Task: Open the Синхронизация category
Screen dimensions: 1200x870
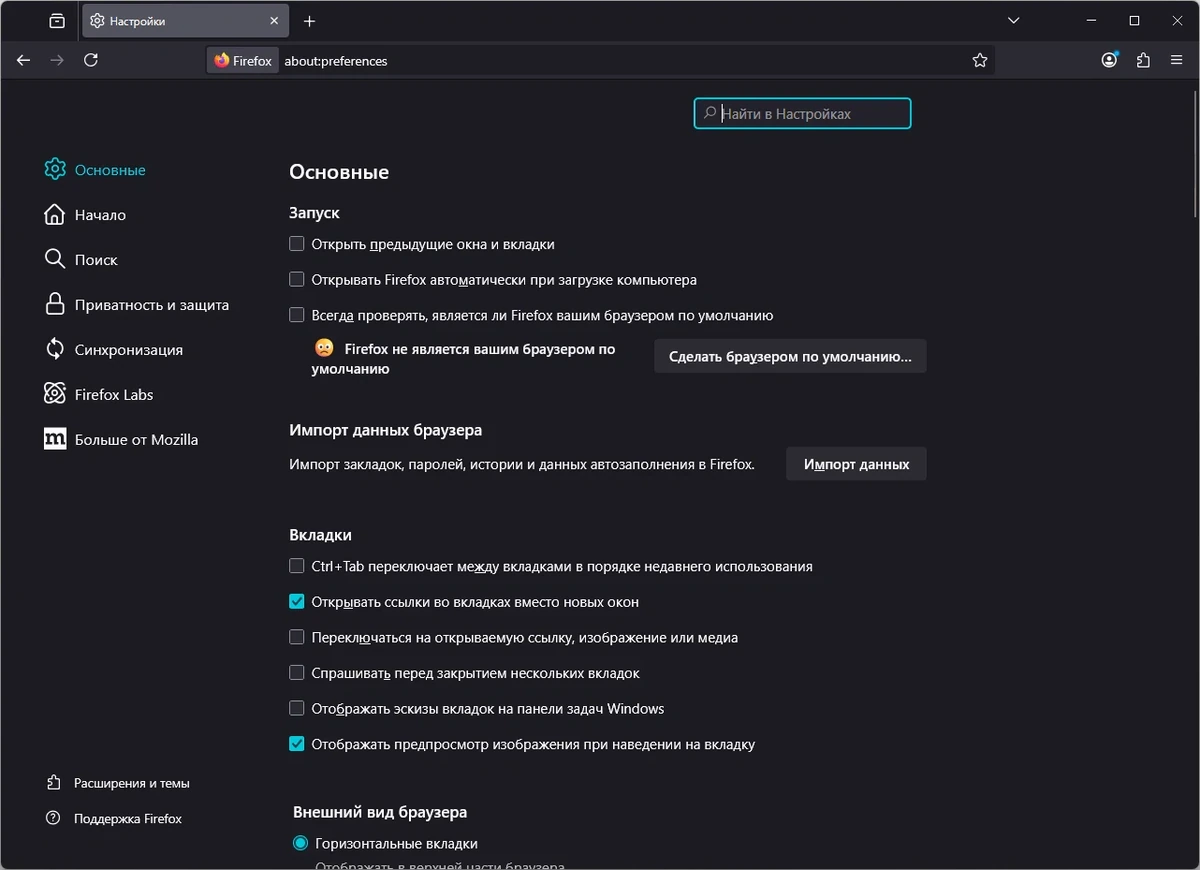Action: [x=113, y=350]
